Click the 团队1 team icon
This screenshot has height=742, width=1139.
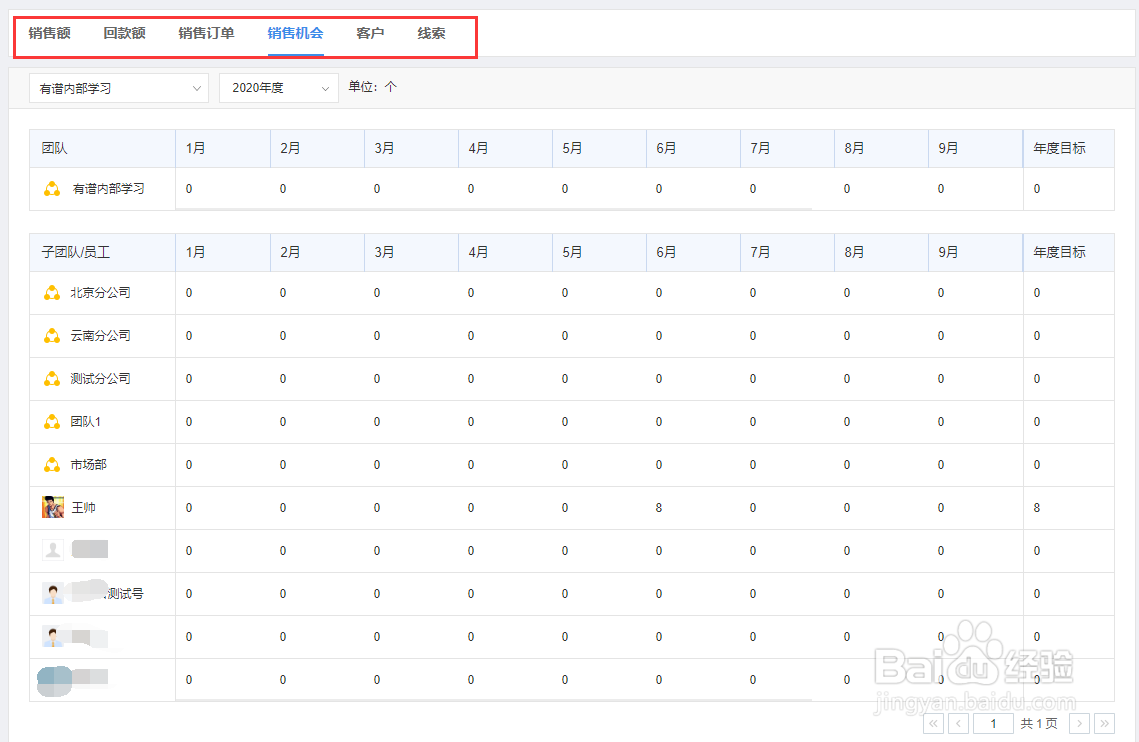52,422
